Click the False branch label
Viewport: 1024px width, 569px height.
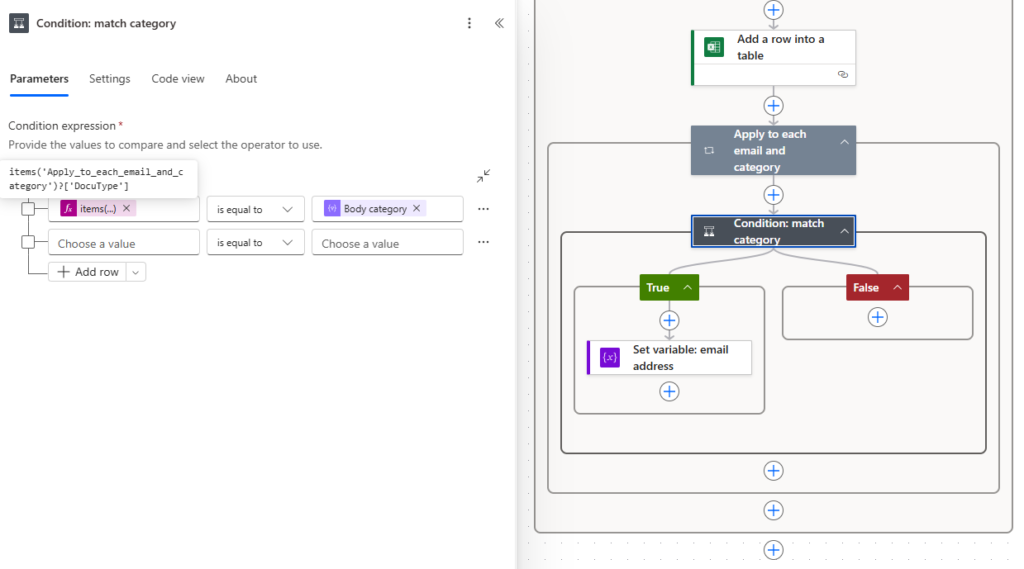pyautogui.click(x=866, y=287)
